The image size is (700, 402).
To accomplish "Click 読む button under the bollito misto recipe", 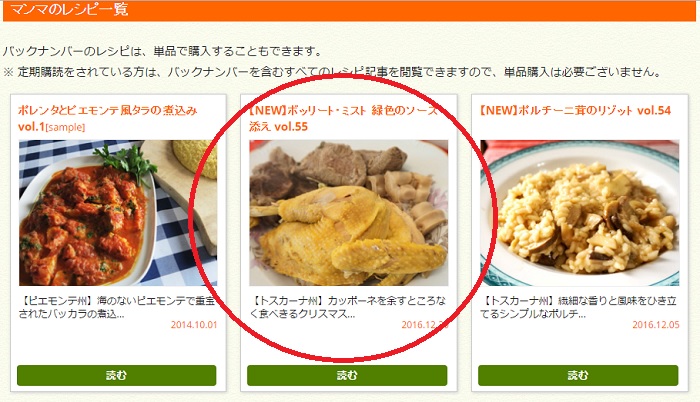I will [347, 375].
